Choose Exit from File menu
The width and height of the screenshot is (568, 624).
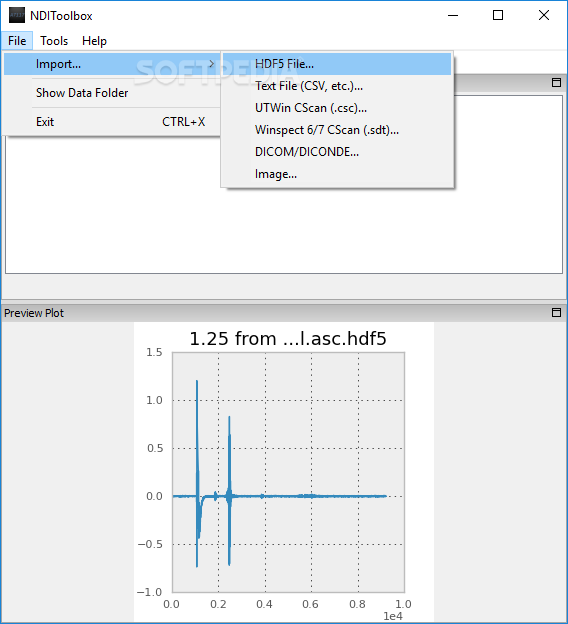coord(112,122)
